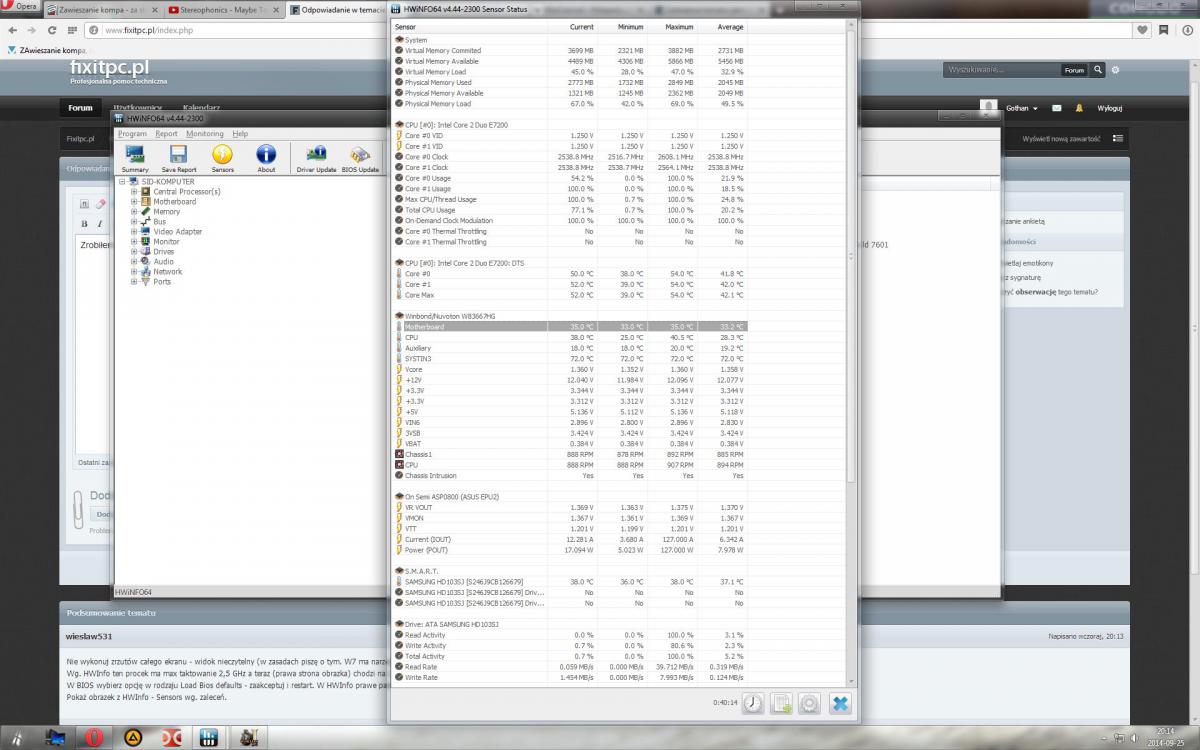Switch to the Stereophonics browser tab
Image resolution: width=1200 pixels, height=750 pixels.
227,9
